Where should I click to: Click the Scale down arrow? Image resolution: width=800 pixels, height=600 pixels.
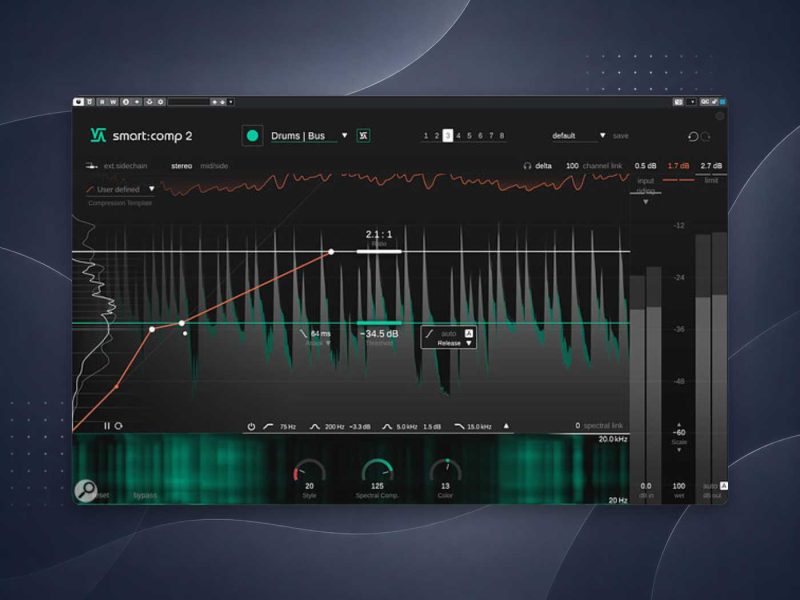point(679,450)
